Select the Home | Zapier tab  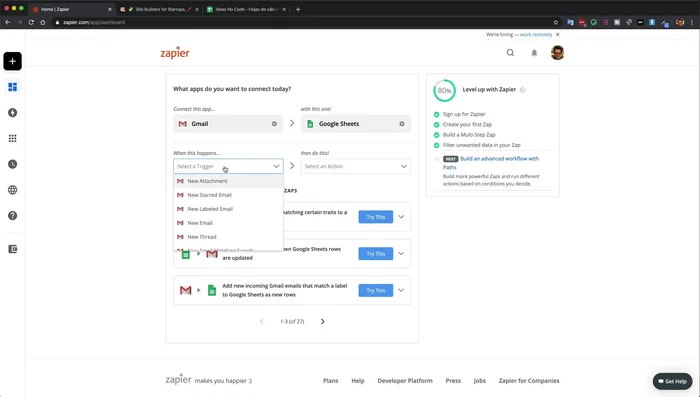tap(71, 9)
